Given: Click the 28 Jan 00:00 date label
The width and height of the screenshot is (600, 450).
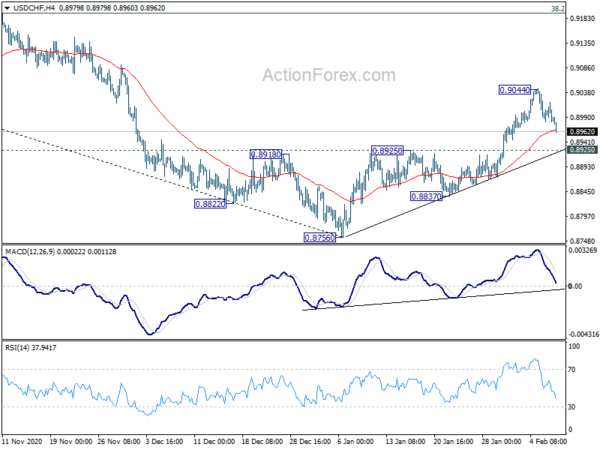Looking at the screenshot, I should [501, 441].
